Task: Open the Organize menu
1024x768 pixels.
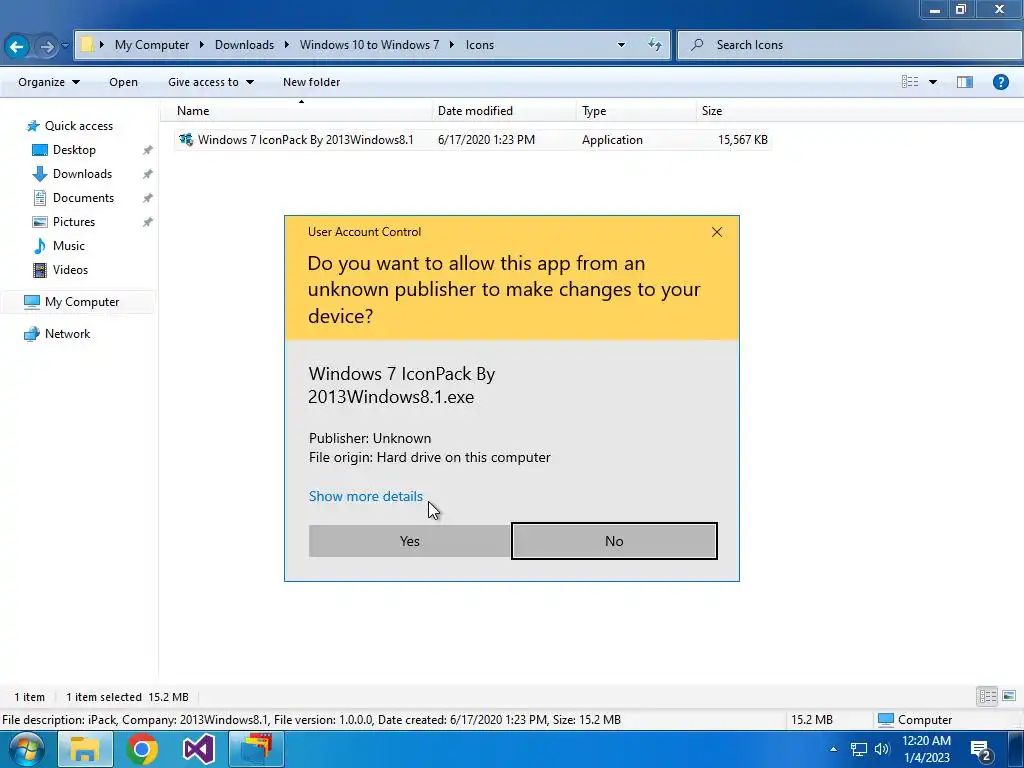Action: pyautogui.click(x=49, y=82)
